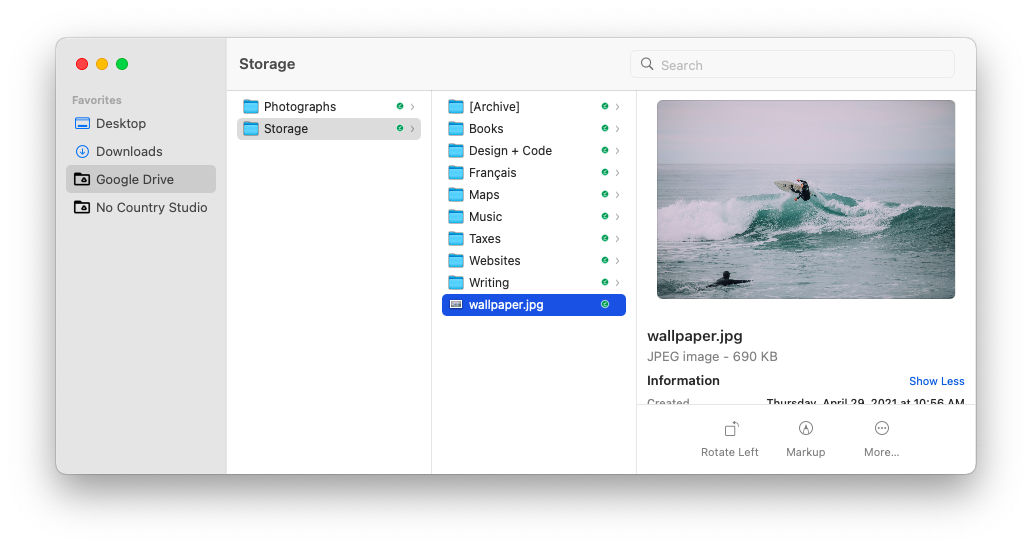Click the surfer preview thumbnail
Image resolution: width=1032 pixels, height=548 pixels.
point(805,199)
